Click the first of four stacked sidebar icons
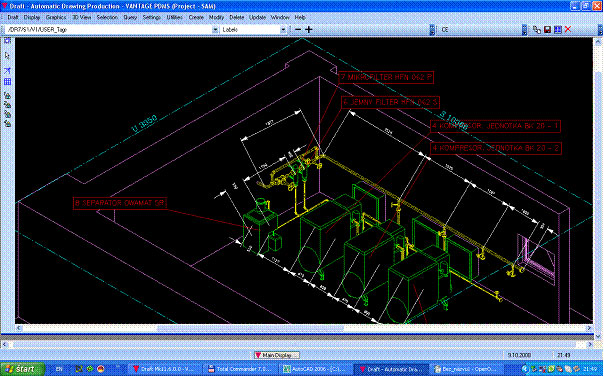 [x=7, y=95]
